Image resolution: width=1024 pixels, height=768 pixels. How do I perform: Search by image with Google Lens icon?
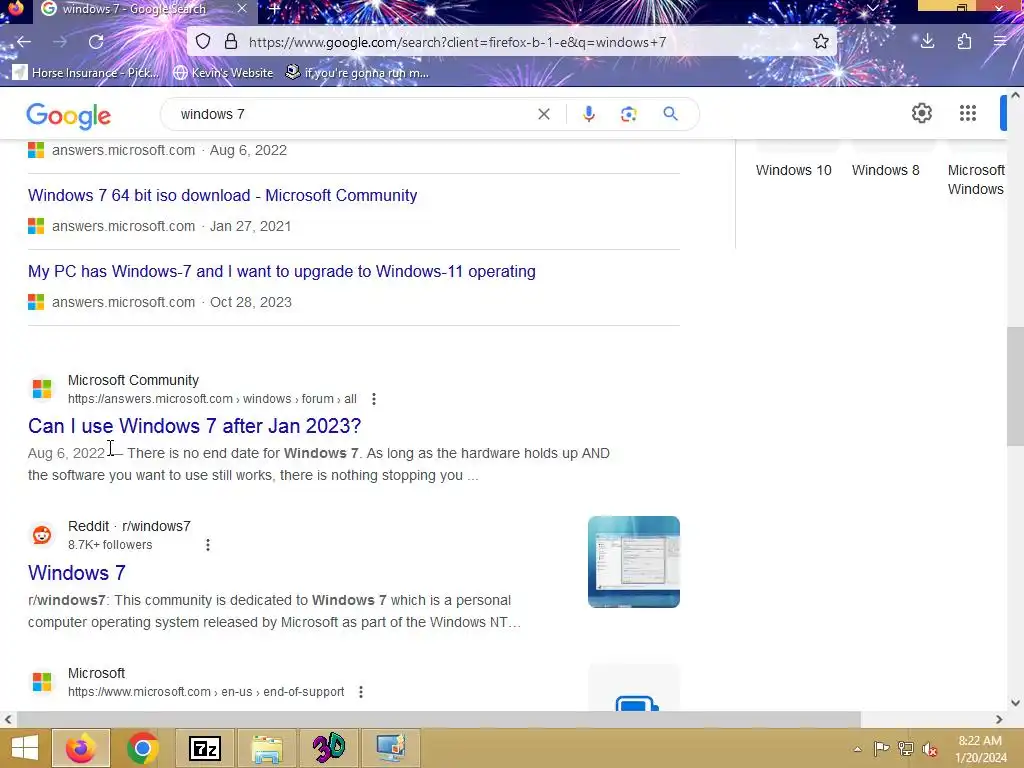pyautogui.click(x=628, y=114)
